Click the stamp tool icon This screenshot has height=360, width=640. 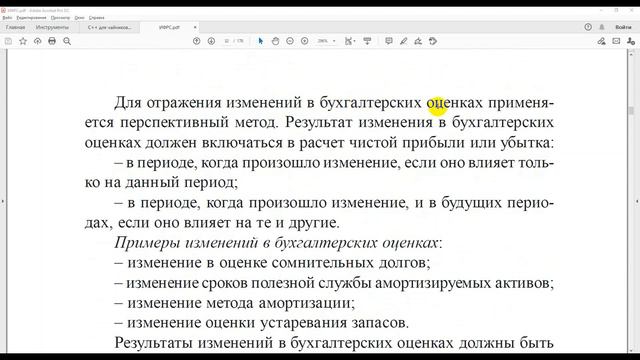click(433, 41)
